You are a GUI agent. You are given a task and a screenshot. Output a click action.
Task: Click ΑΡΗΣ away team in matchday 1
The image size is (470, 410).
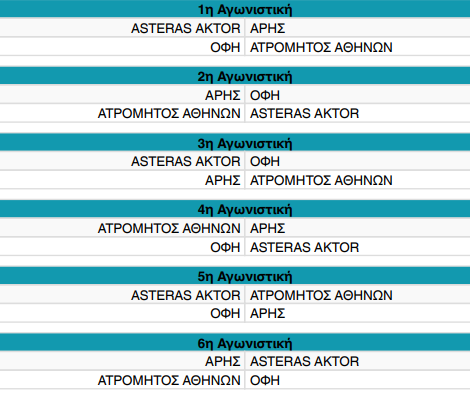click(x=268, y=28)
